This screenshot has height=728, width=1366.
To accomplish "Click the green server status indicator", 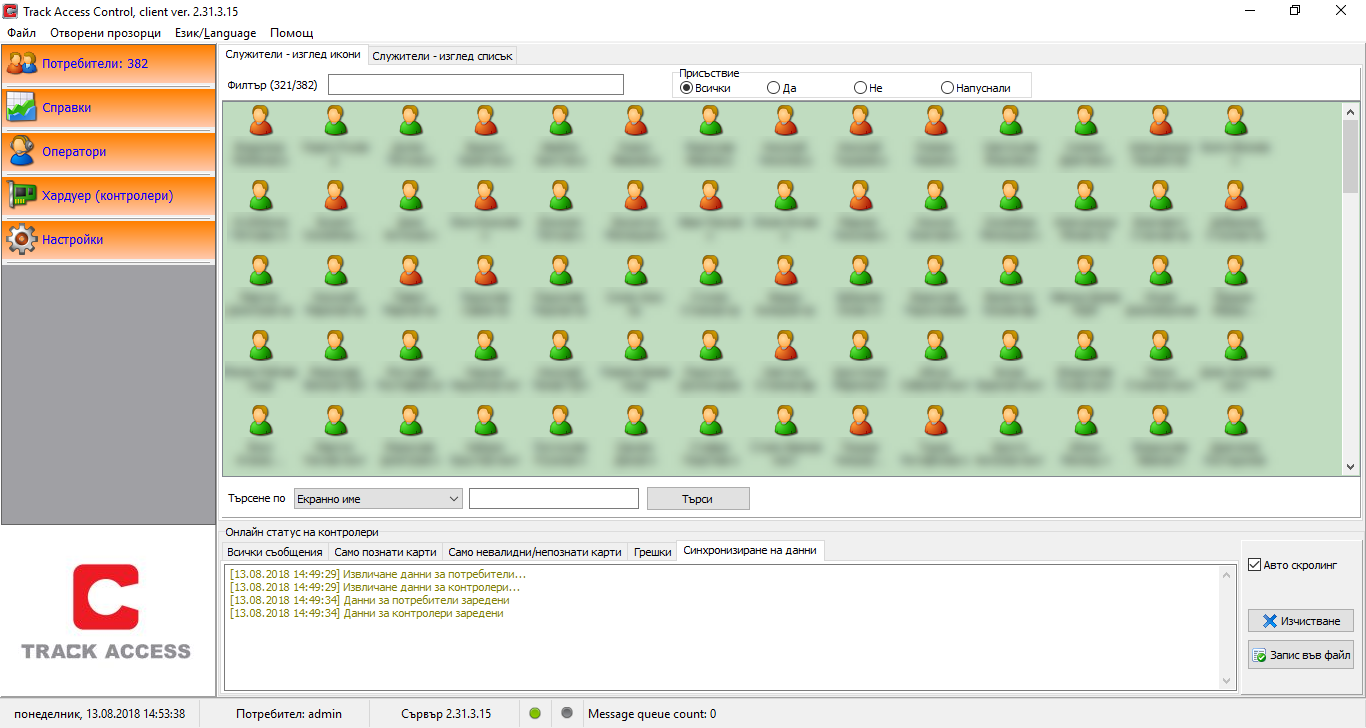I will pyautogui.click(x=535, y=714).
